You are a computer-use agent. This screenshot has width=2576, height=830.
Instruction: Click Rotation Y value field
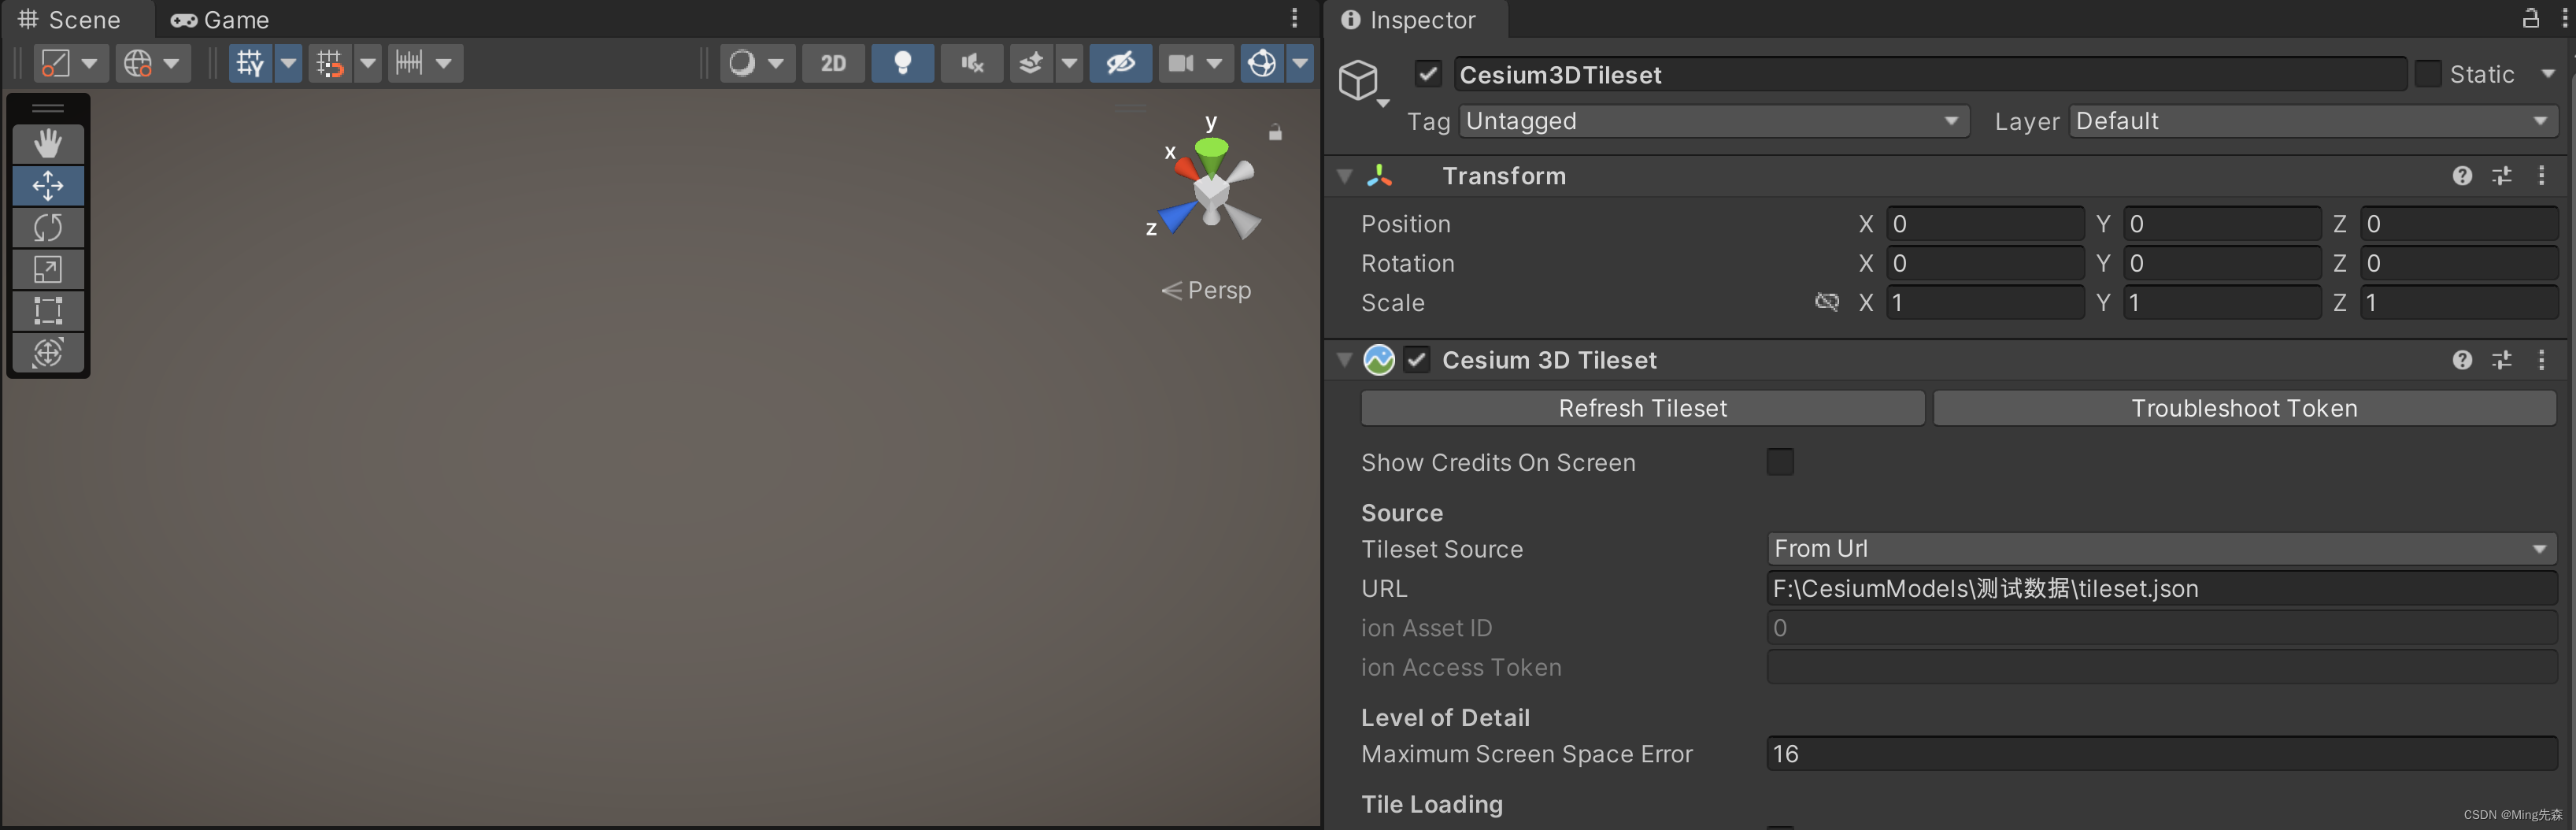[x=2221, y=263]
